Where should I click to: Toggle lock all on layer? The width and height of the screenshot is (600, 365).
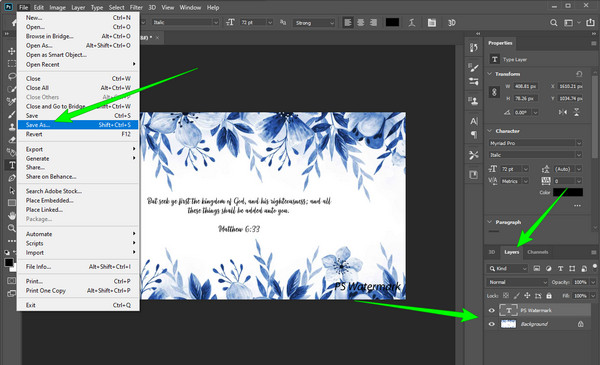(x=549, y=295)
